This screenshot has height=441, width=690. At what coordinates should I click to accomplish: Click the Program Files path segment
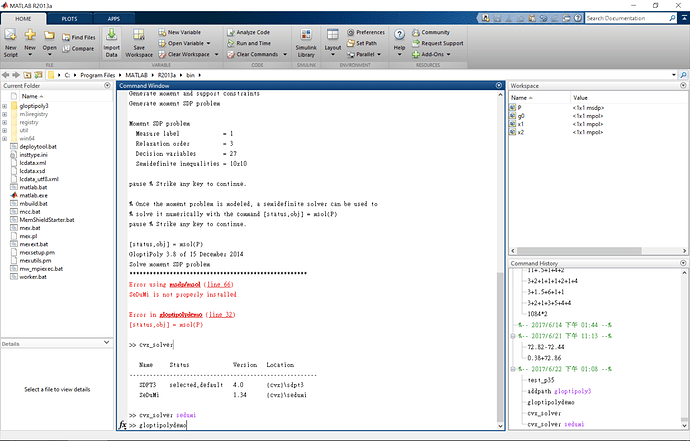click(x=97, y=75)
